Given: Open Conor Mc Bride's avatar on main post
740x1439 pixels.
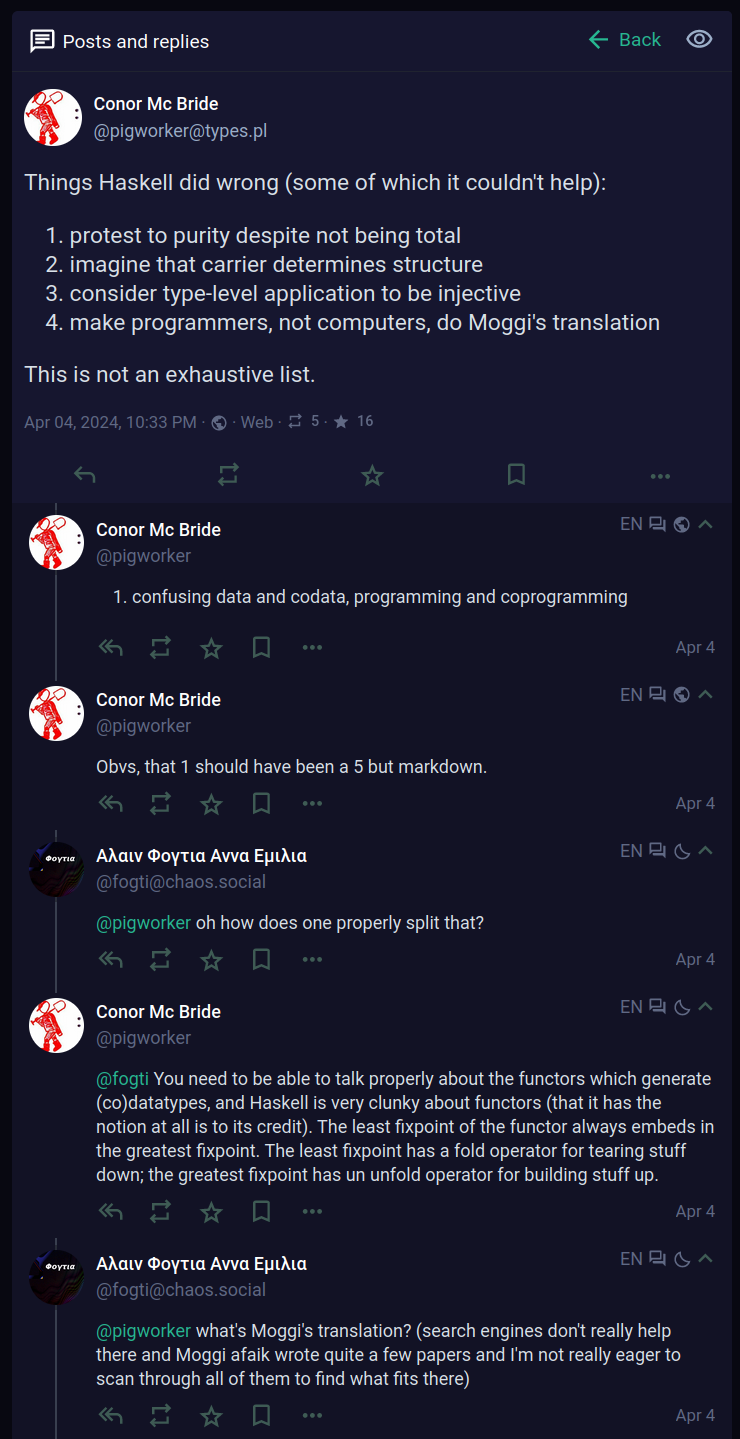Looking at the screenshot, I should coord(53,117).
